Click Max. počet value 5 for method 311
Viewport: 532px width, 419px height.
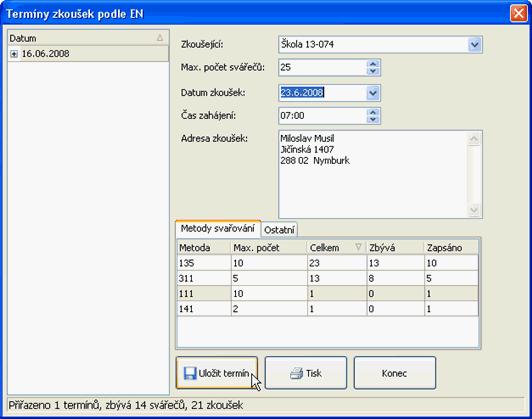(x=269, y=278)
